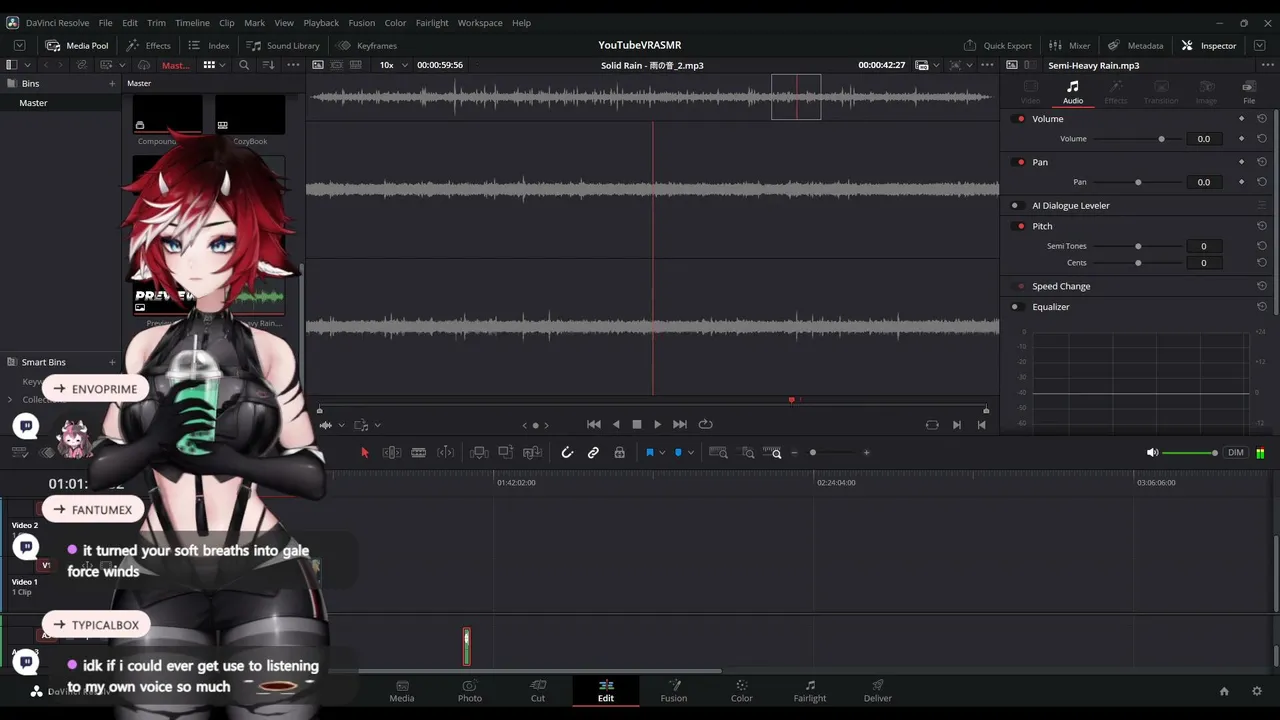Toggle the Pan section enable switch

pyautogui.click(x=1020, y=162)
